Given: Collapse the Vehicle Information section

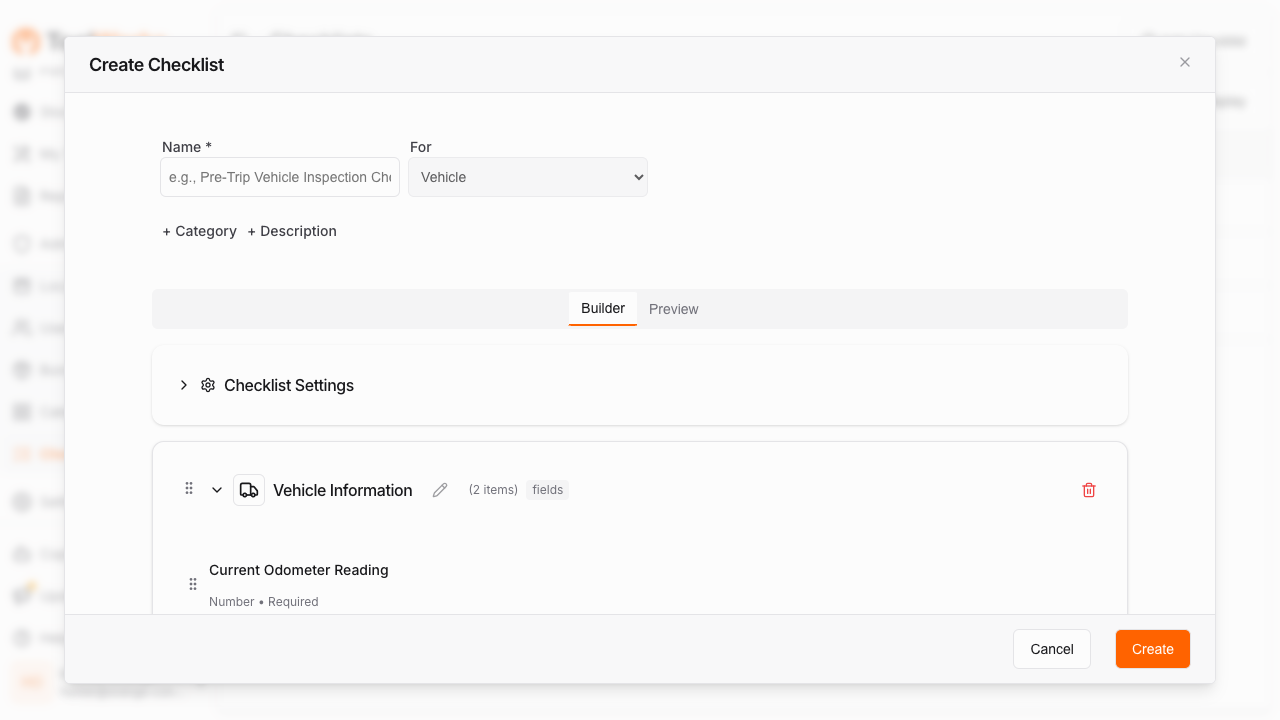Looking at the screenshot, I should click(x=217, y=490).
